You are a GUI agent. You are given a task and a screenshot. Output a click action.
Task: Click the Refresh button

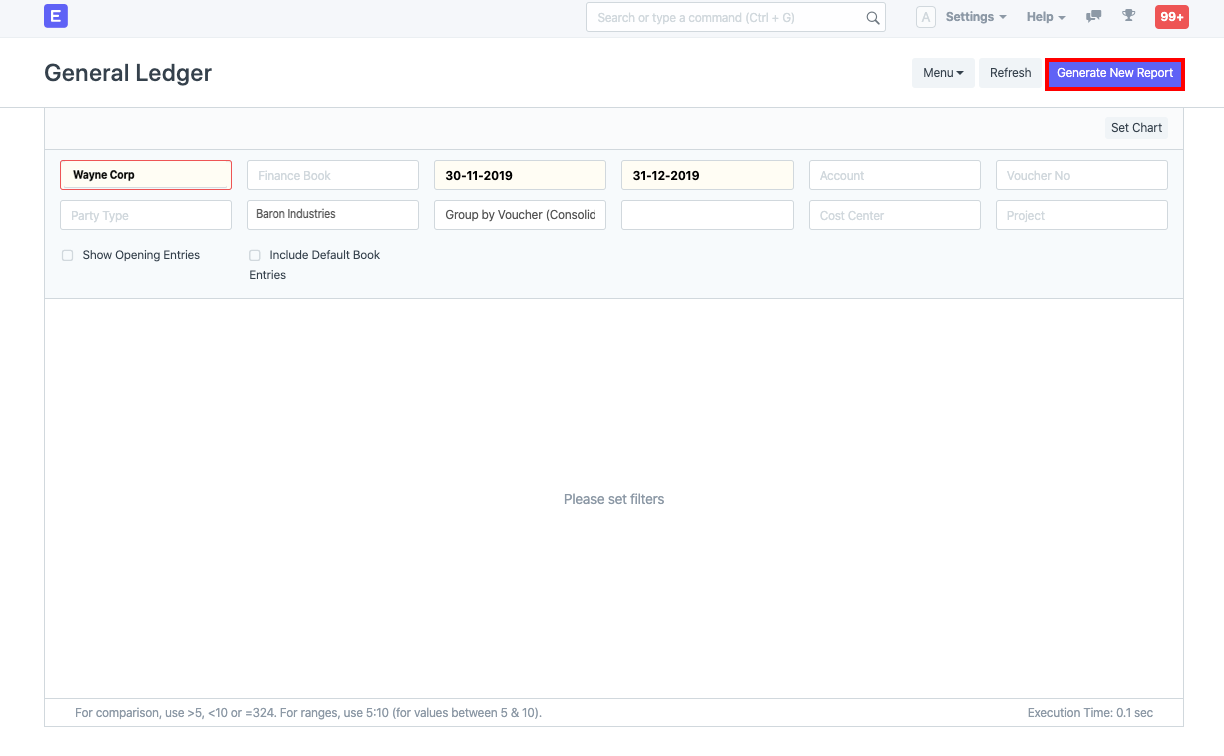point(1009,72)
